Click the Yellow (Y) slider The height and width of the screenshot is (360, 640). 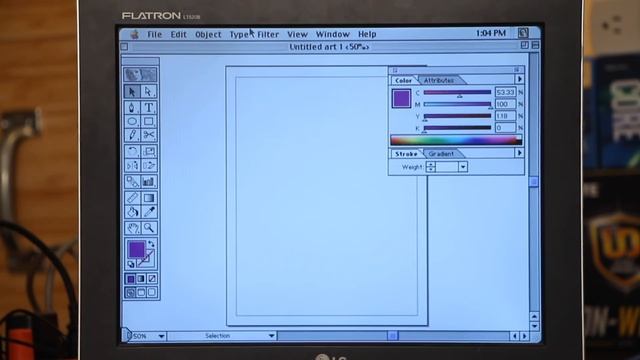click(457, 117)
